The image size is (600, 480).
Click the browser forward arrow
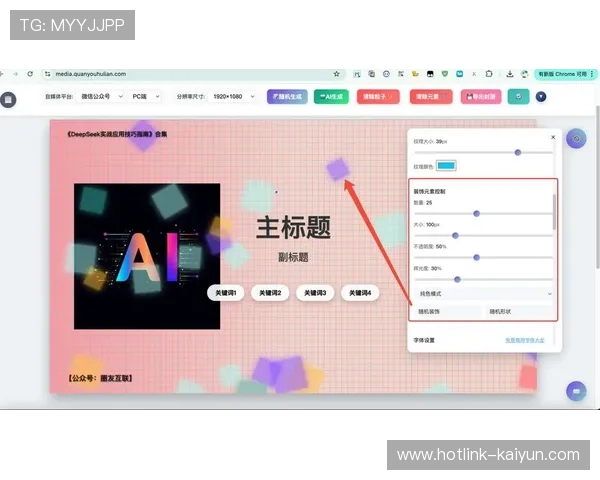coord(15,74)
